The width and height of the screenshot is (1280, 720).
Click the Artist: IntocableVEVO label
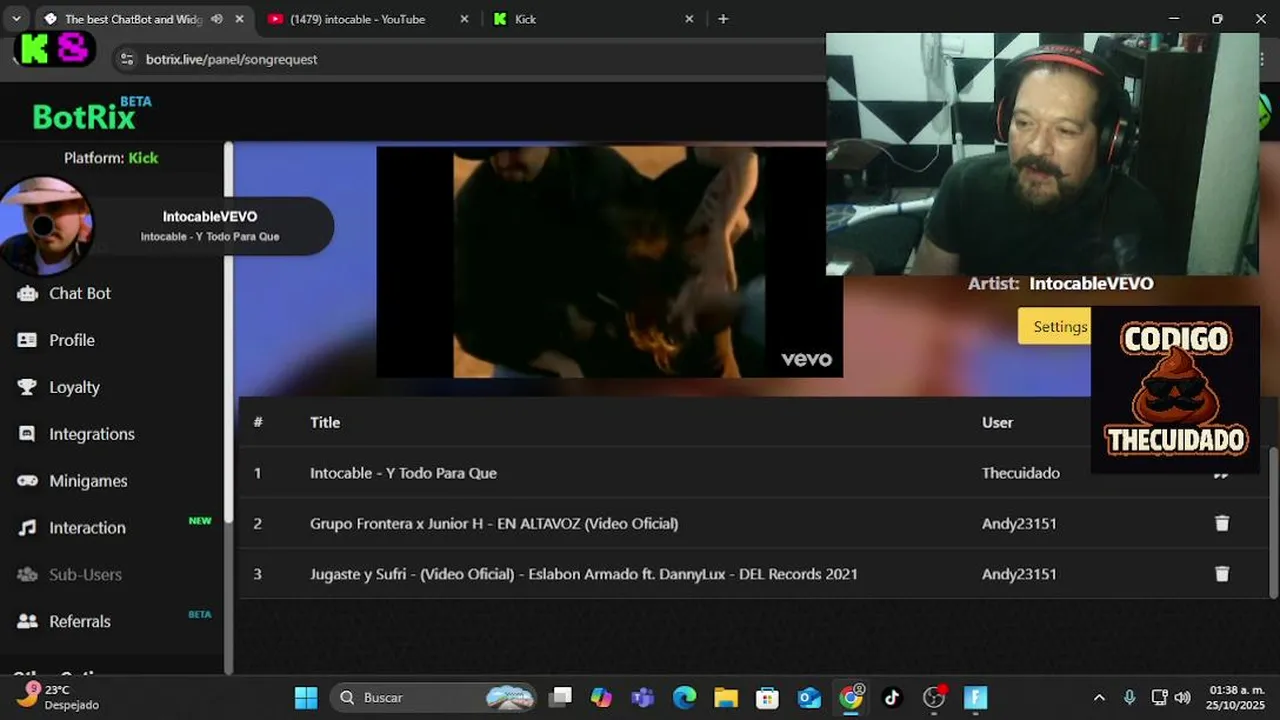click(x=1060, y=283)
